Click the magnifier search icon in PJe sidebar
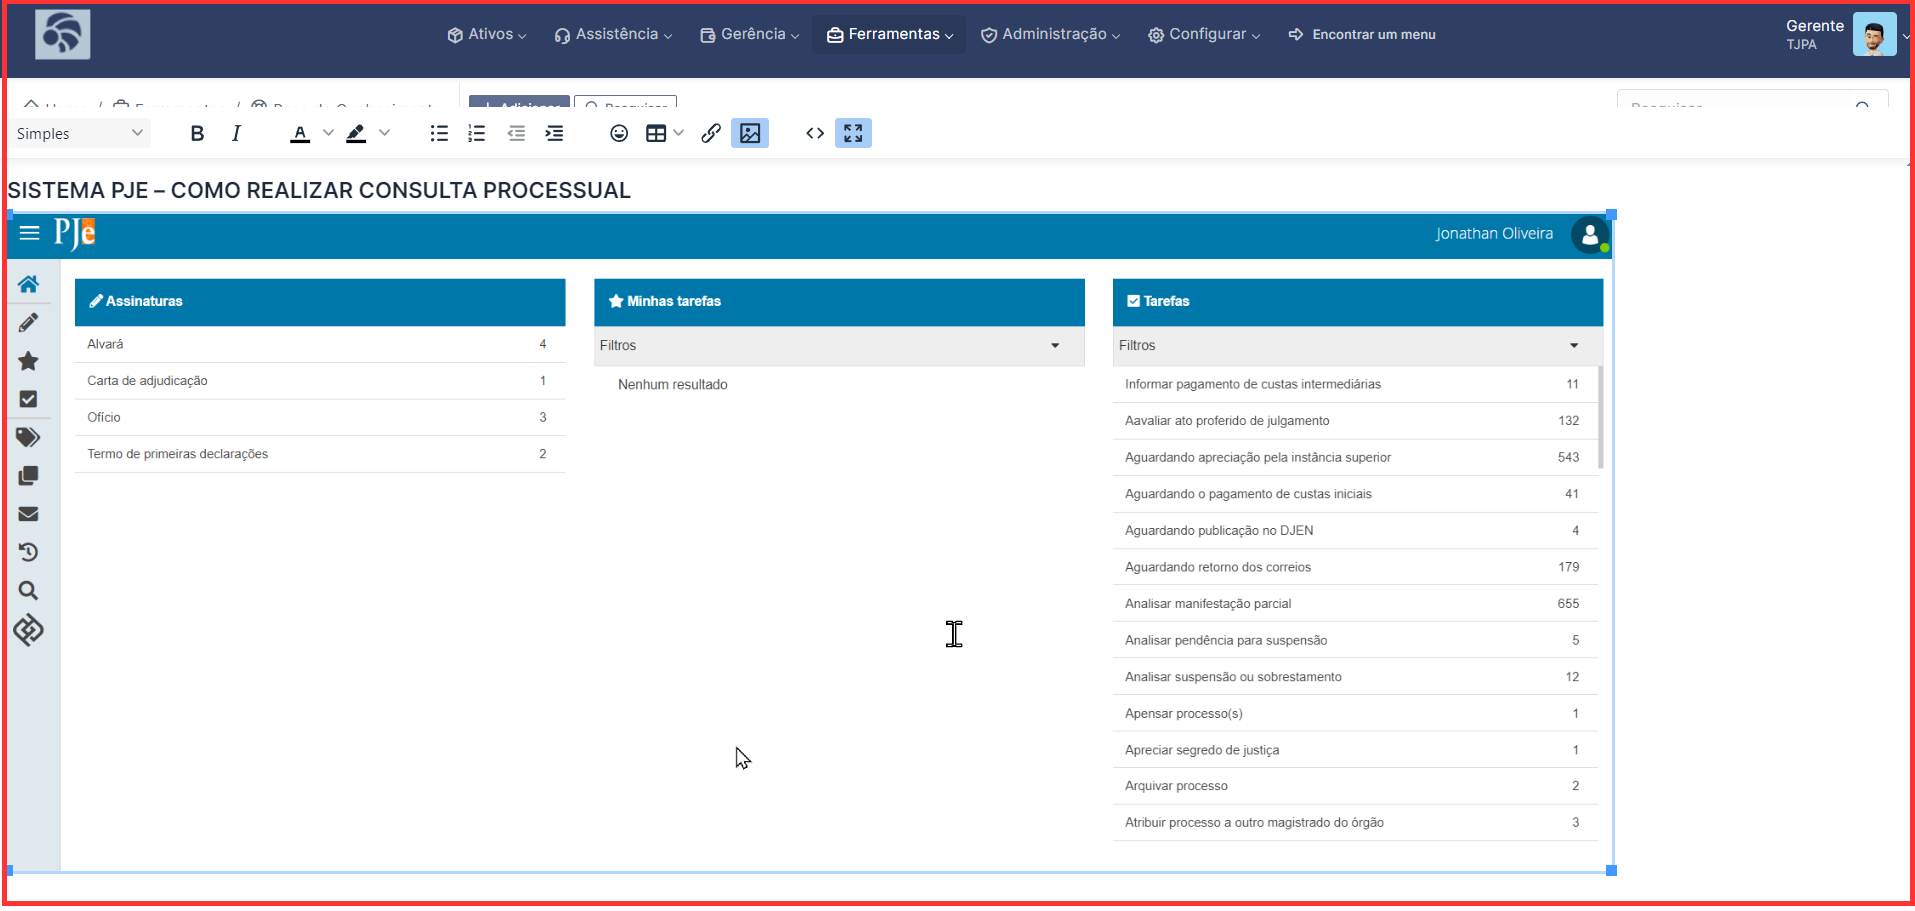 29,591
